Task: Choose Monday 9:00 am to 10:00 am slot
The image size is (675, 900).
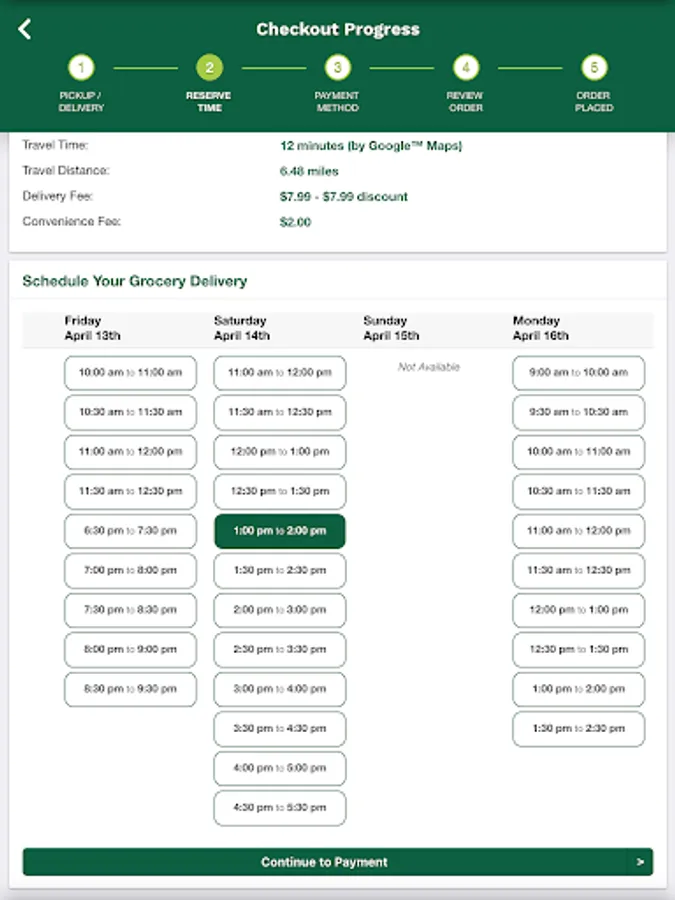Action: coord(579,373)
